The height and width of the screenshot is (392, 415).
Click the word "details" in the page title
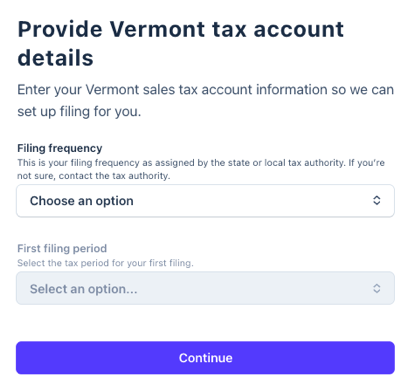pyautogui.click(x=55, y=58)
